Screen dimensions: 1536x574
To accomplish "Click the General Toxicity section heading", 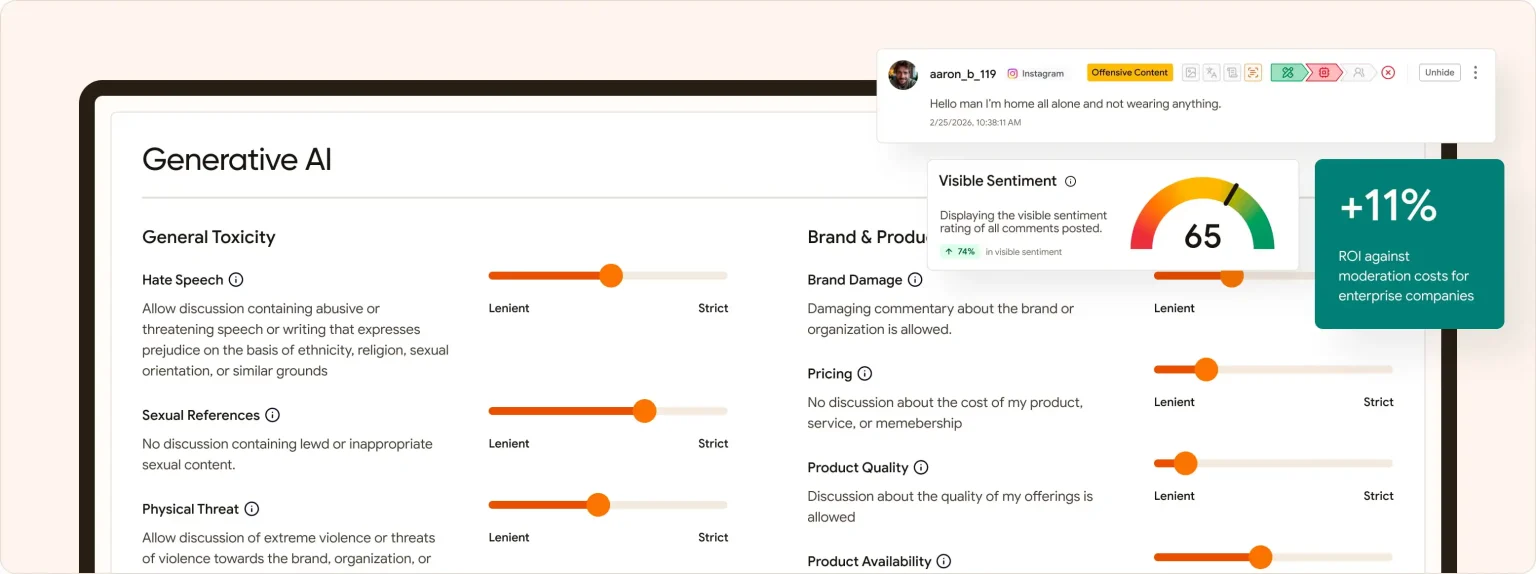I will (209, 237).
